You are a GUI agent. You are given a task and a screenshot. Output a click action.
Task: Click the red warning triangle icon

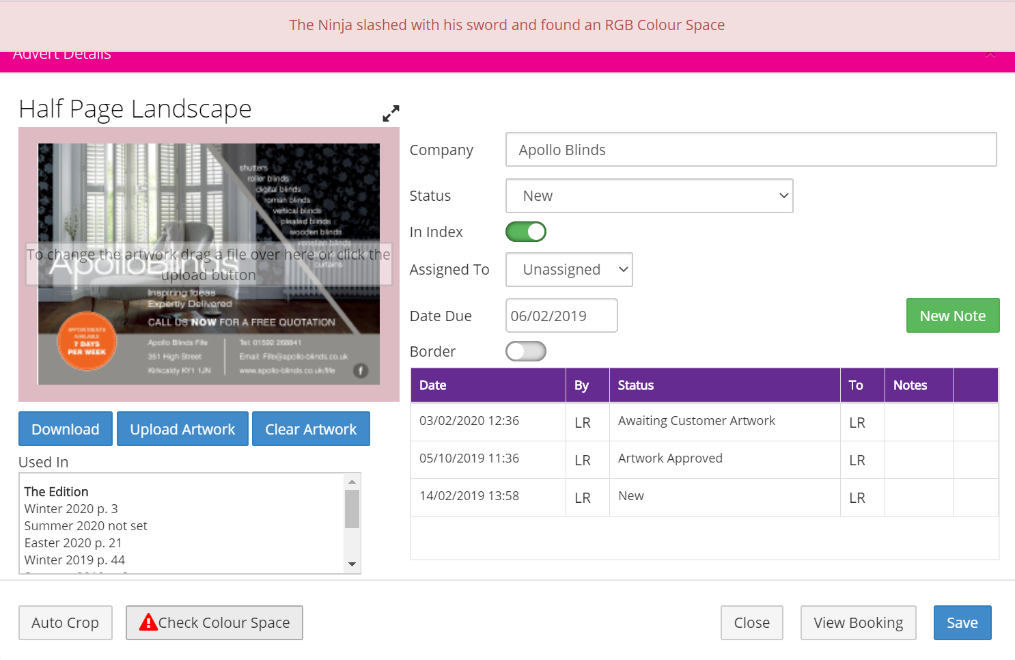(x=148, y=622)
